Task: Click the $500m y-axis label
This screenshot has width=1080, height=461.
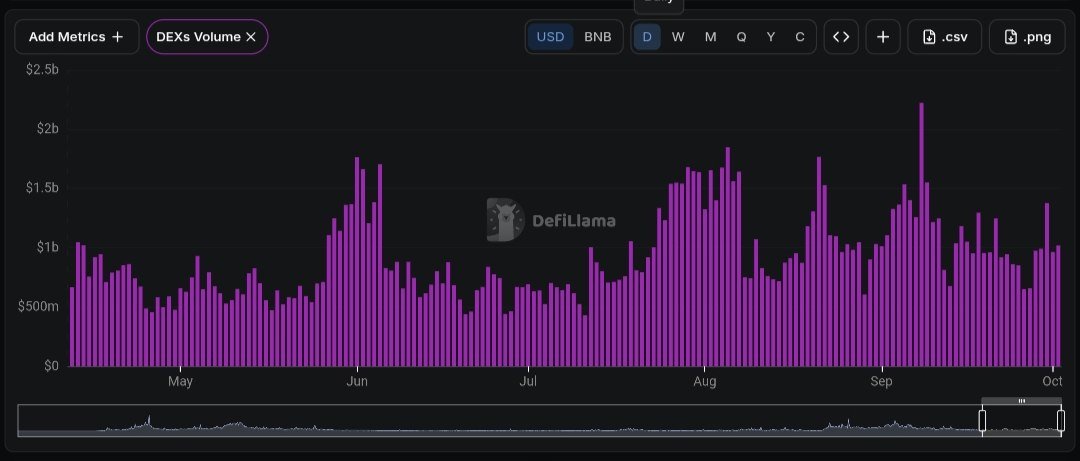Action: [x=39, y=306]
